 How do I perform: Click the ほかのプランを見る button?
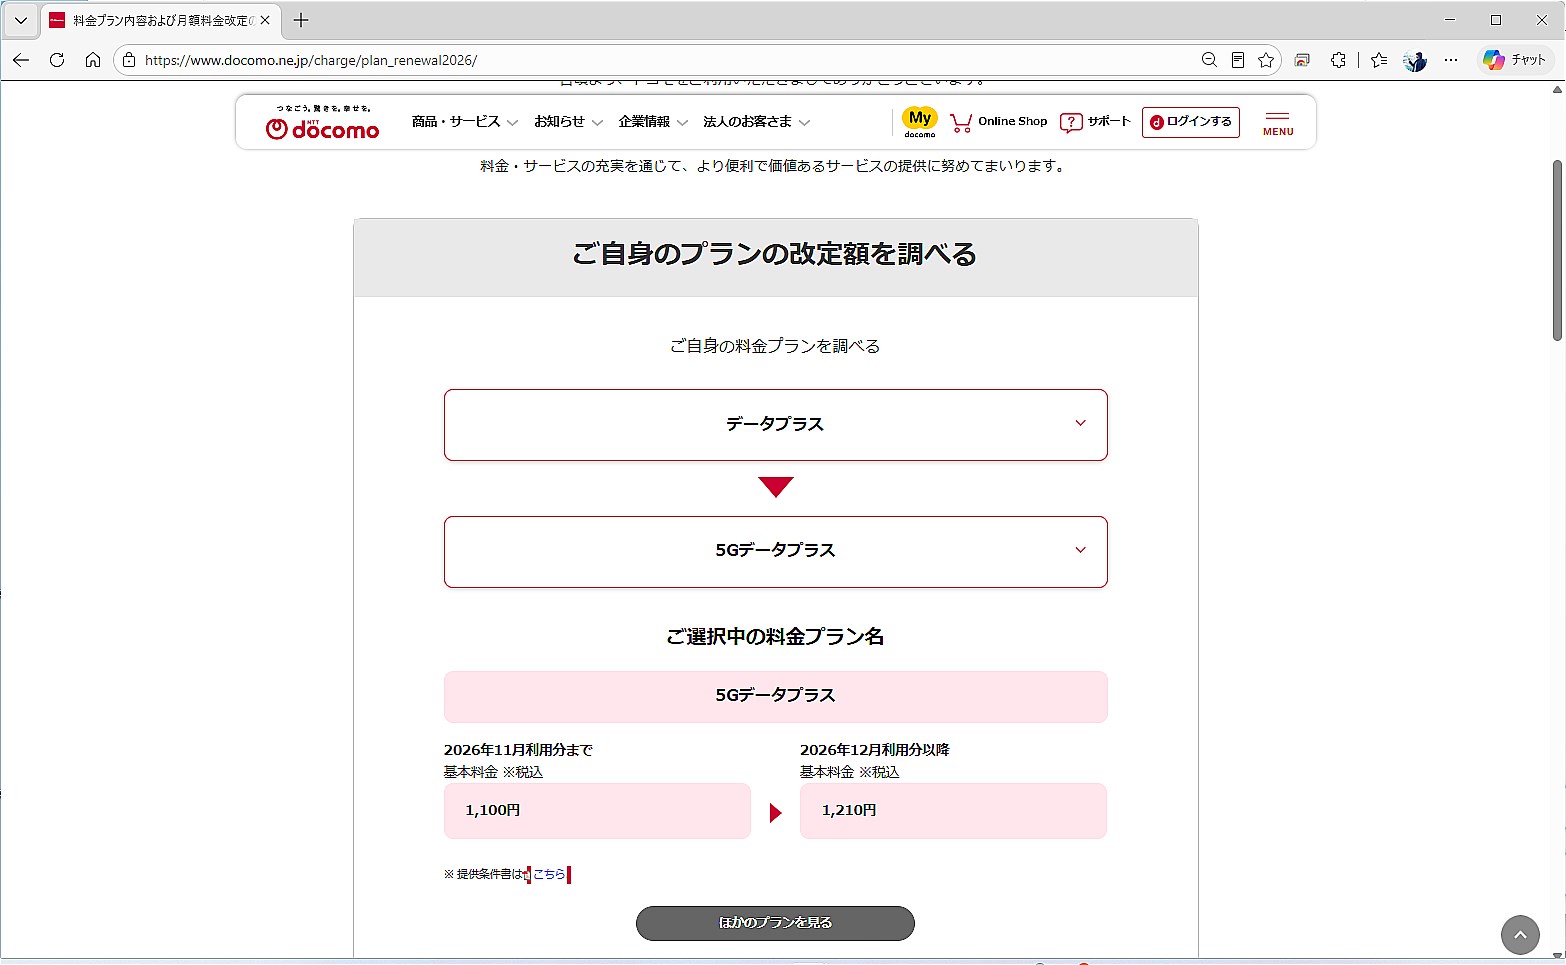775,923
